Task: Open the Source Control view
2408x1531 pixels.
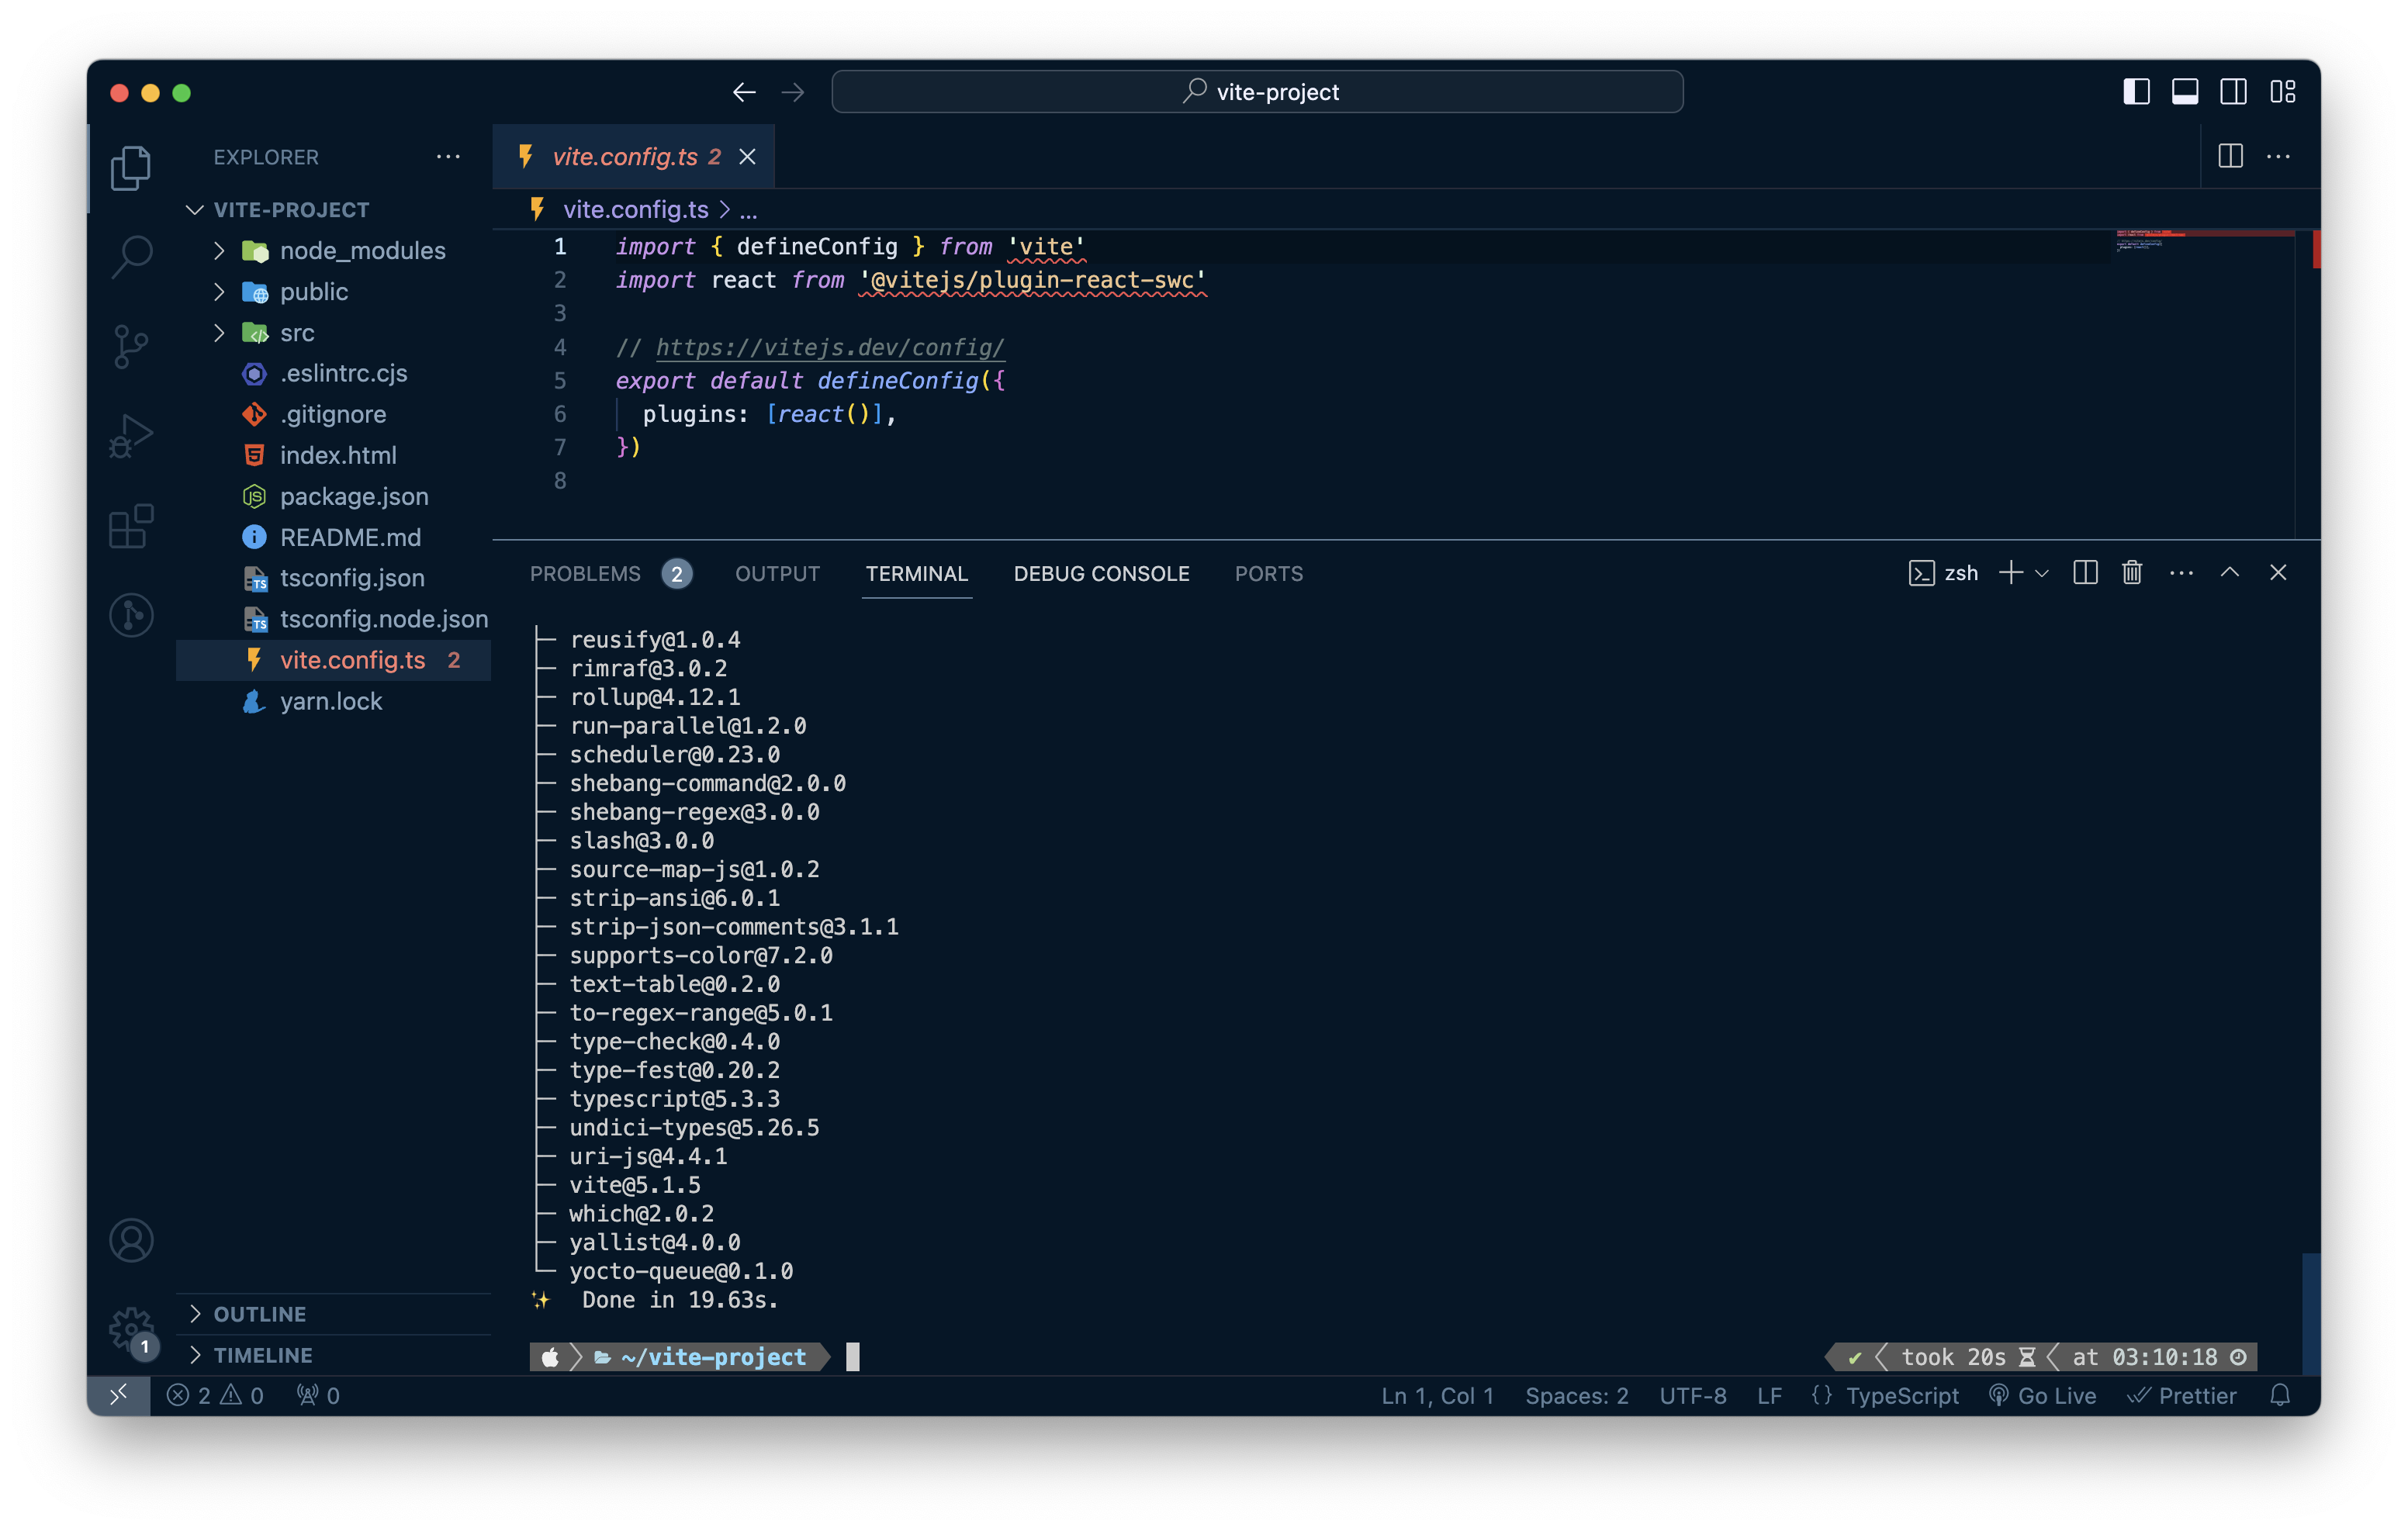Action: click(x=131, y=346)
